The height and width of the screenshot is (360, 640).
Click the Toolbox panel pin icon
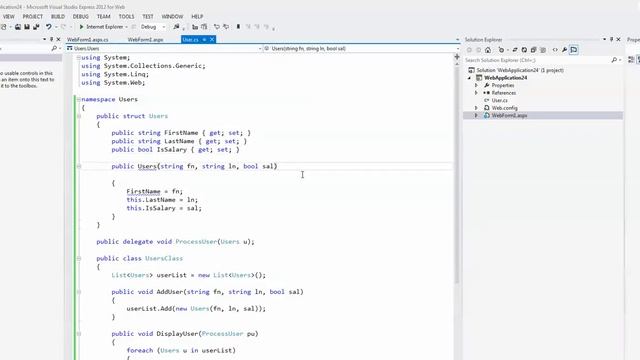(51, 39)
